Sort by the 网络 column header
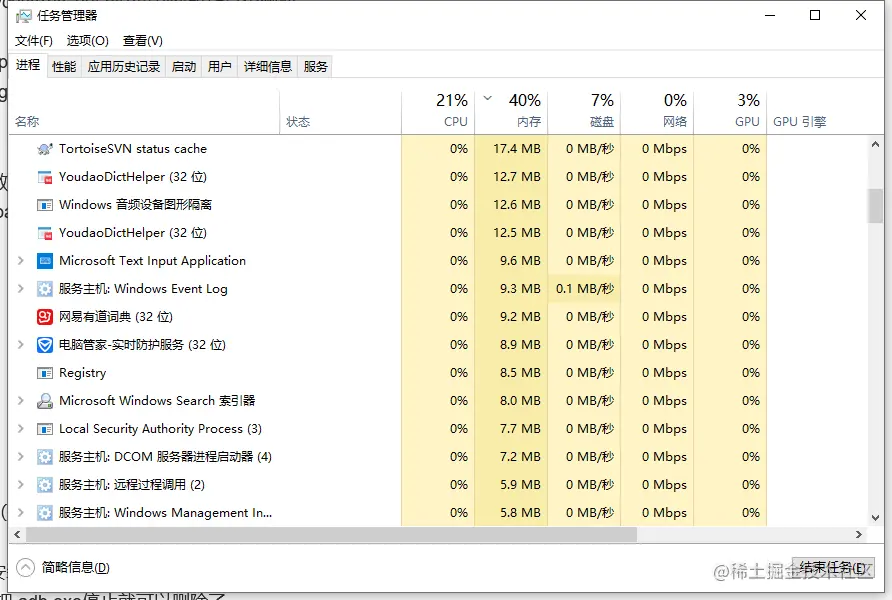This screenshot has width=892, height=600. click(x=657, y=111)
